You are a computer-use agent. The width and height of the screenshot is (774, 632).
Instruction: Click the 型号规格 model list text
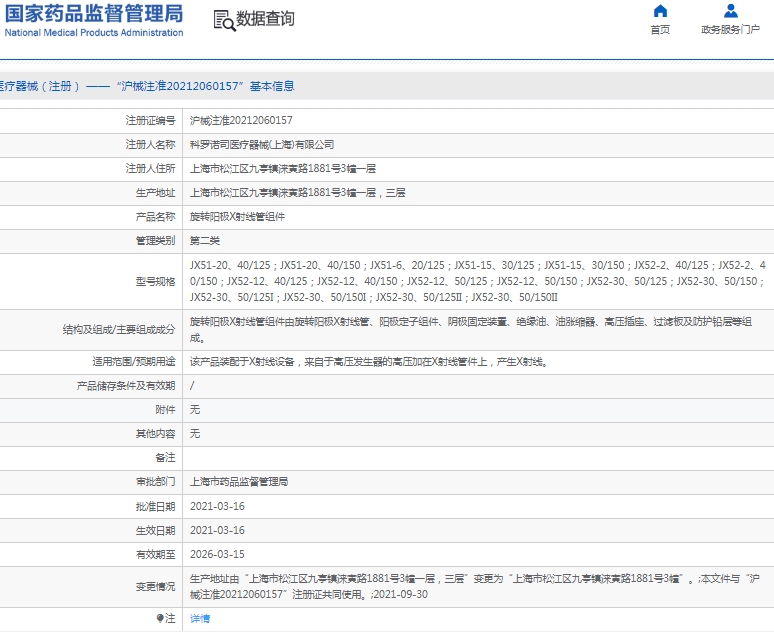(478, 281)
